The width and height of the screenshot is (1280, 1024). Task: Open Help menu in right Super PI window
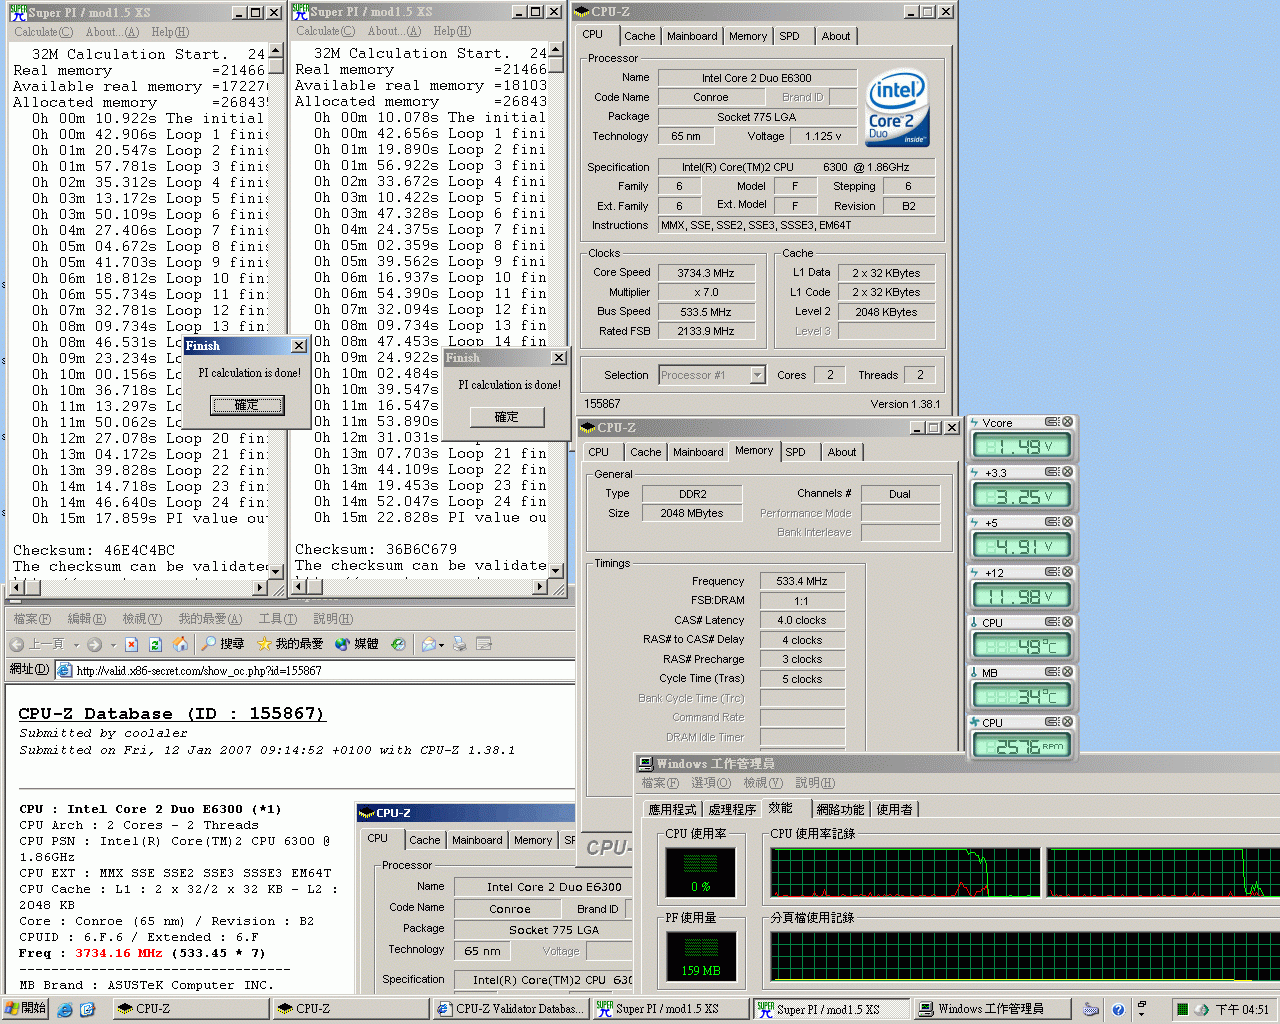click(x=451, y=31)
